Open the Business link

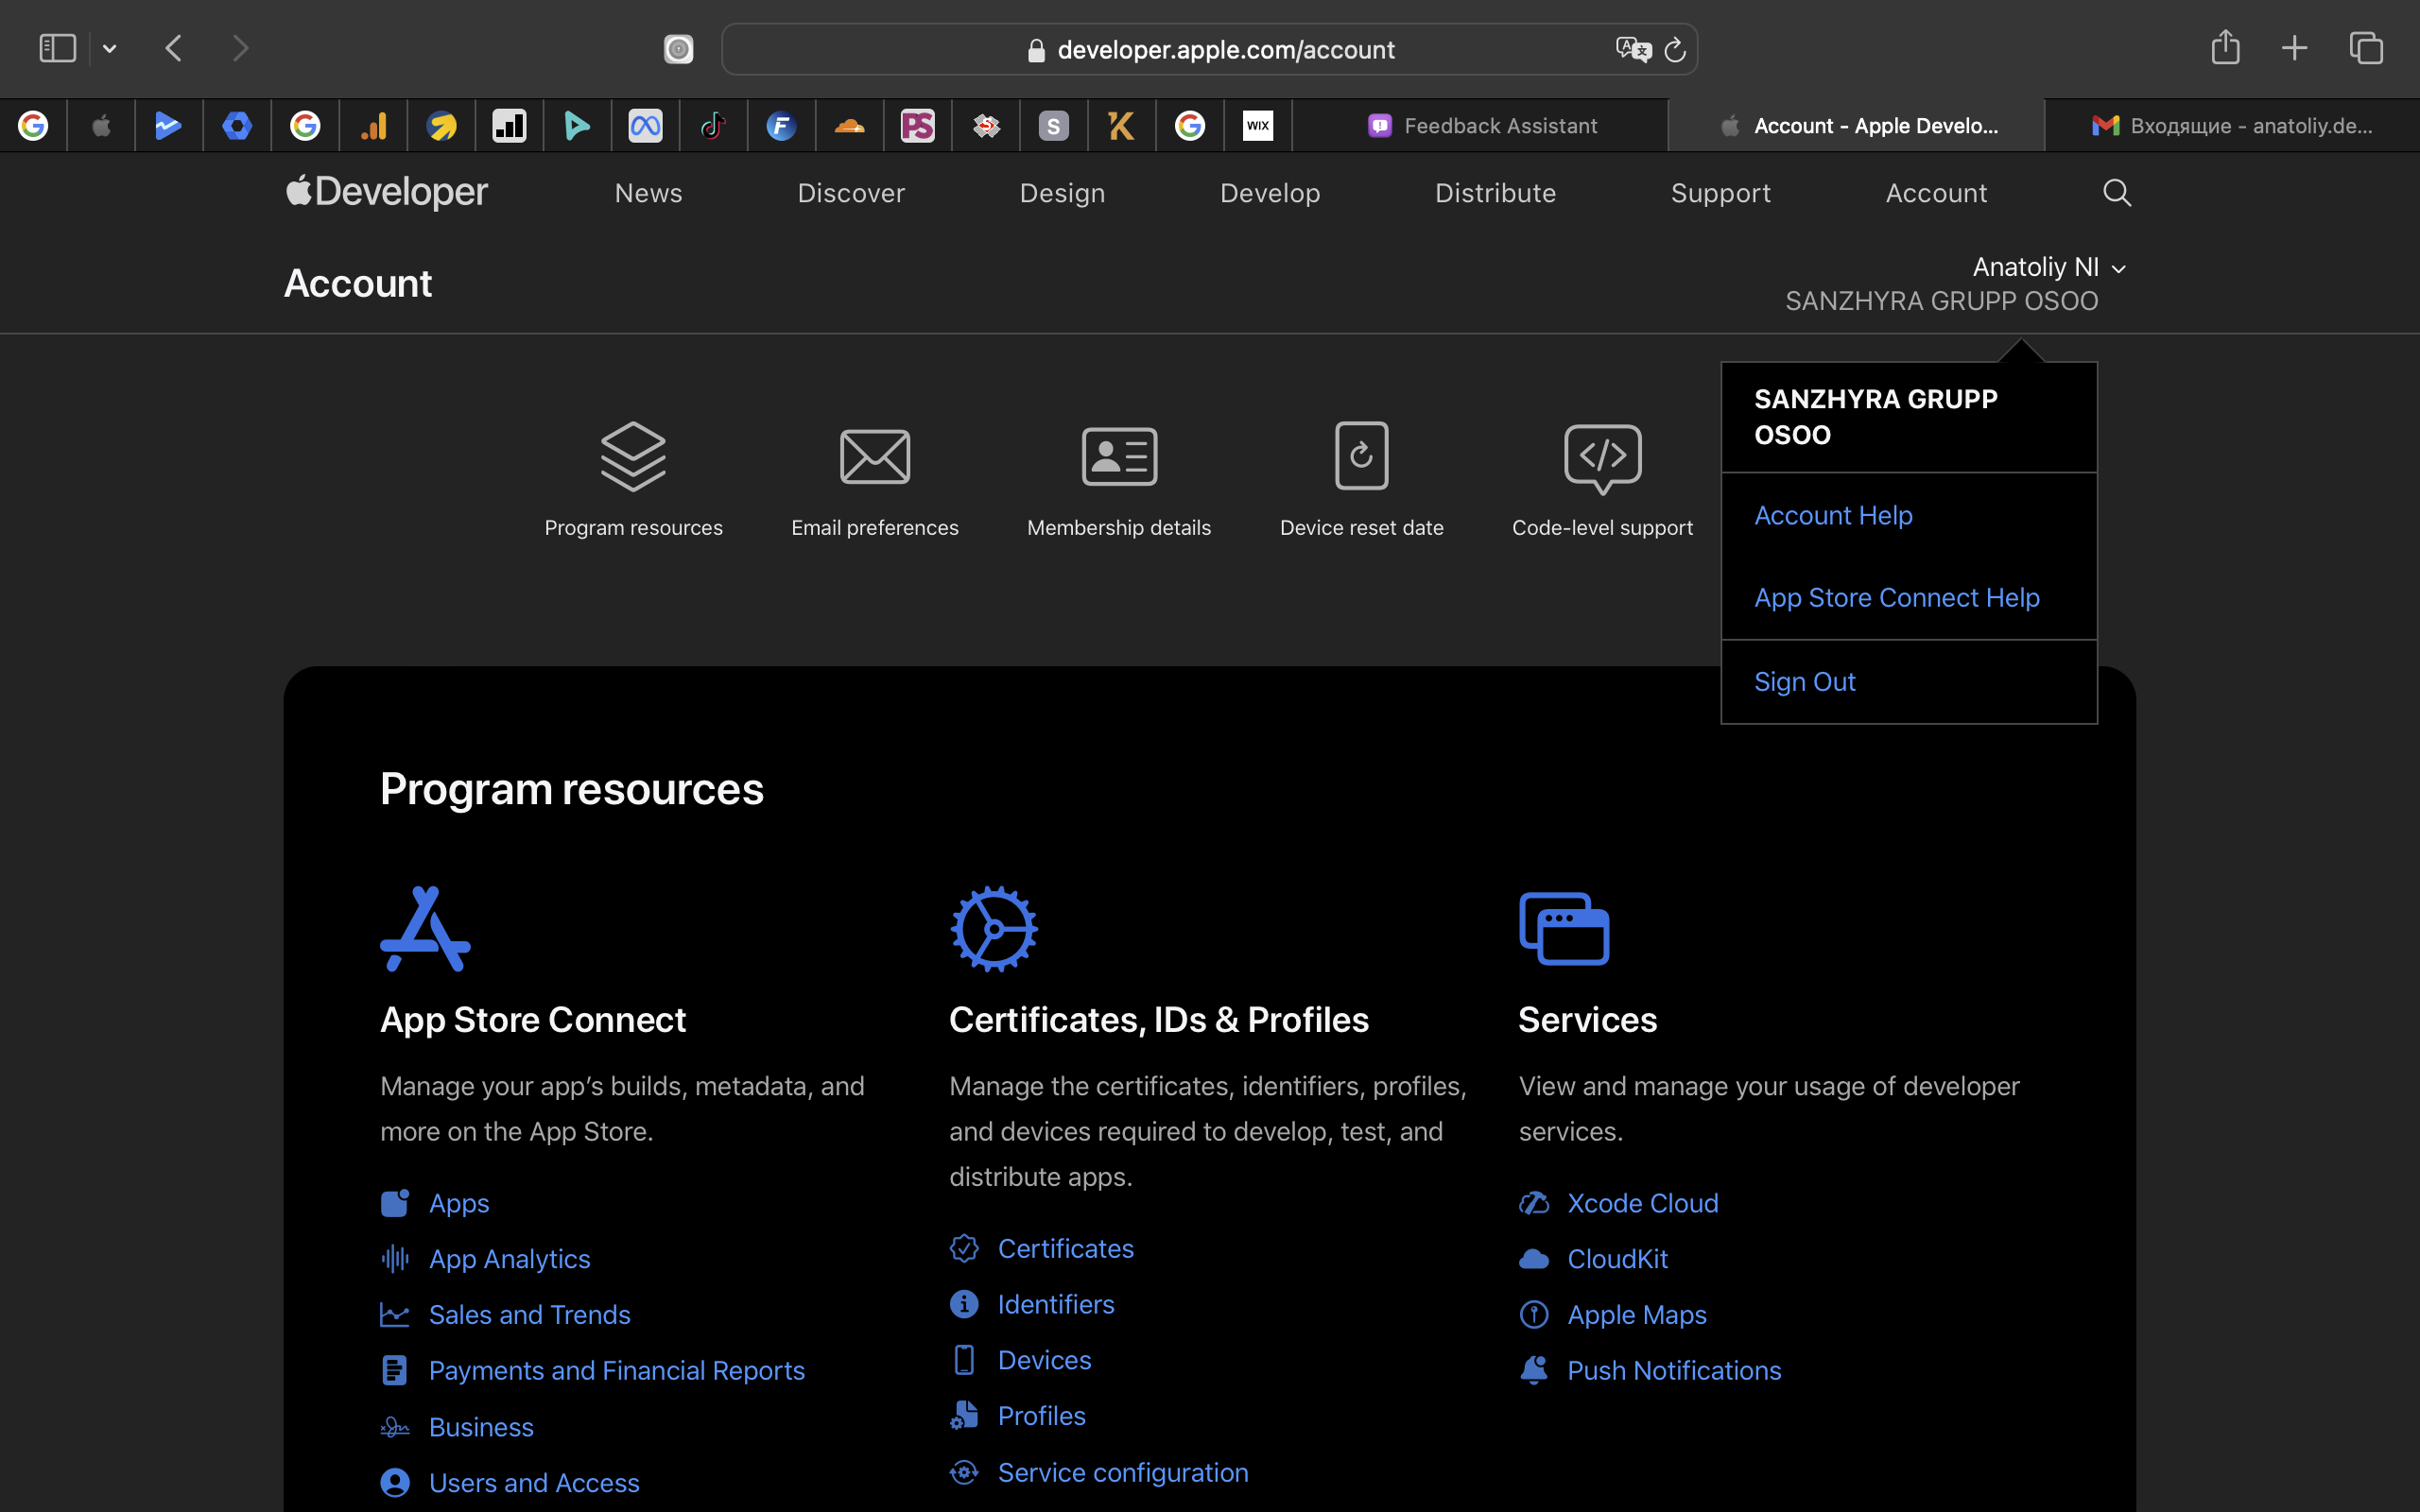[x=480, y=1427]
